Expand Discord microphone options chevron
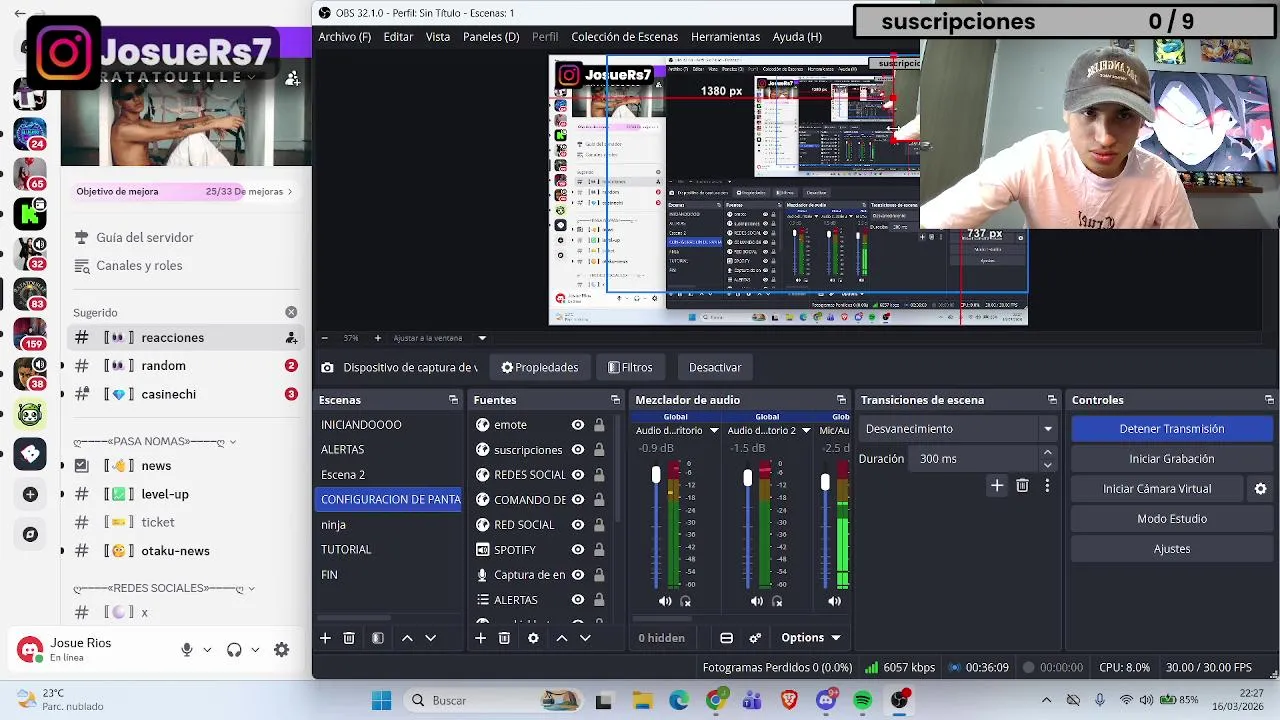Image resolution: width=1280 pixels, height=720 pixels. [x=207, y=650]
